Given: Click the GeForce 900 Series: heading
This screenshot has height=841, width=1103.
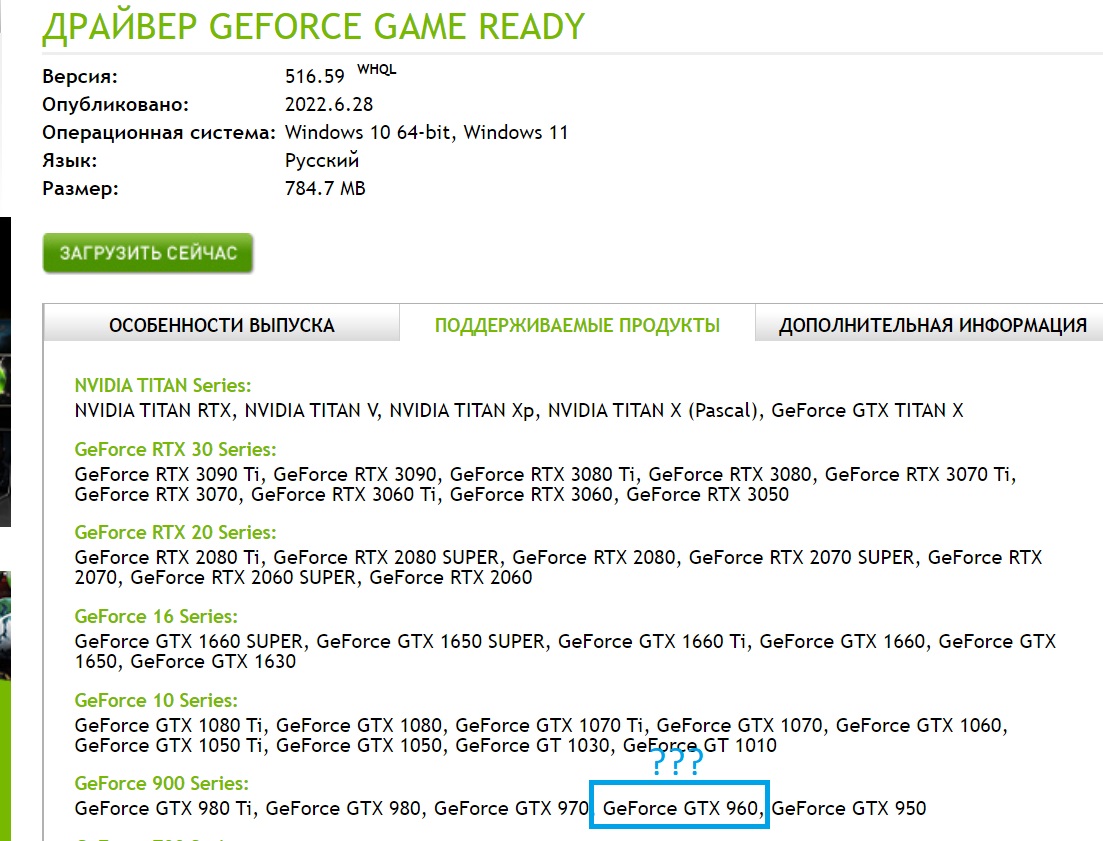Looking at the screenshot, I should point(162,783).
